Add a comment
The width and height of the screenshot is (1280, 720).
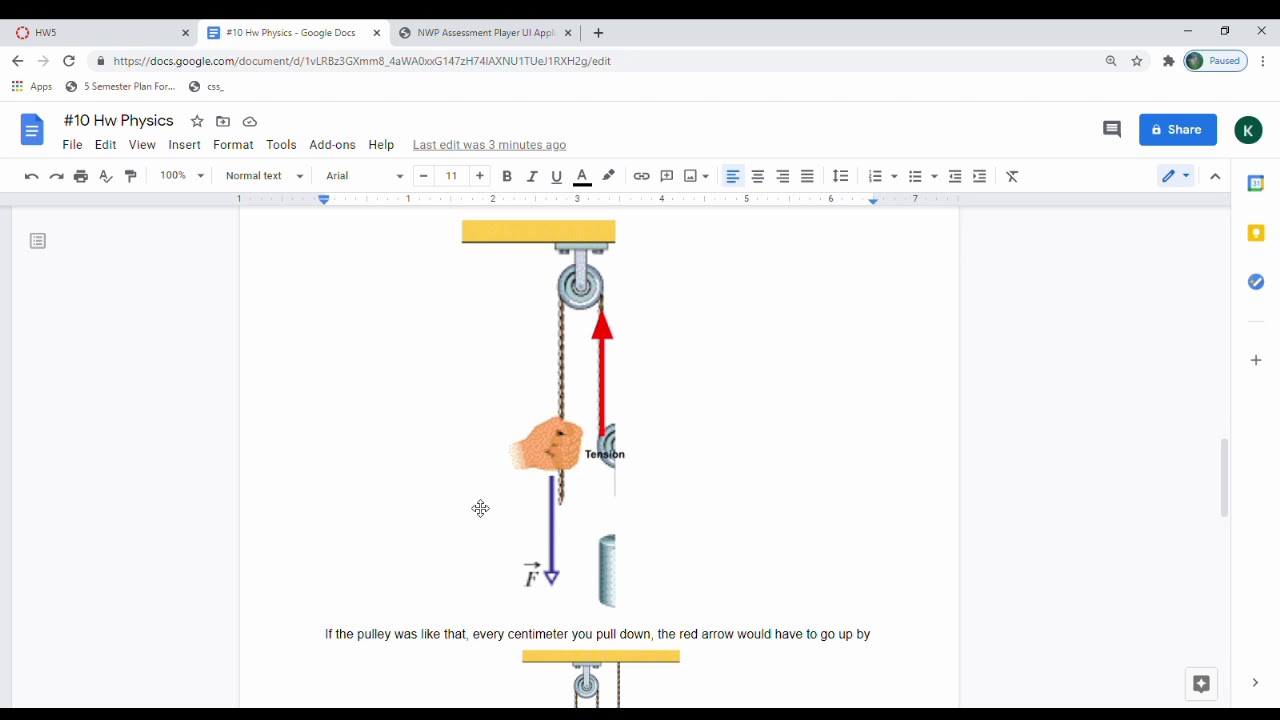pyautogui.click(x=667, y=176)
